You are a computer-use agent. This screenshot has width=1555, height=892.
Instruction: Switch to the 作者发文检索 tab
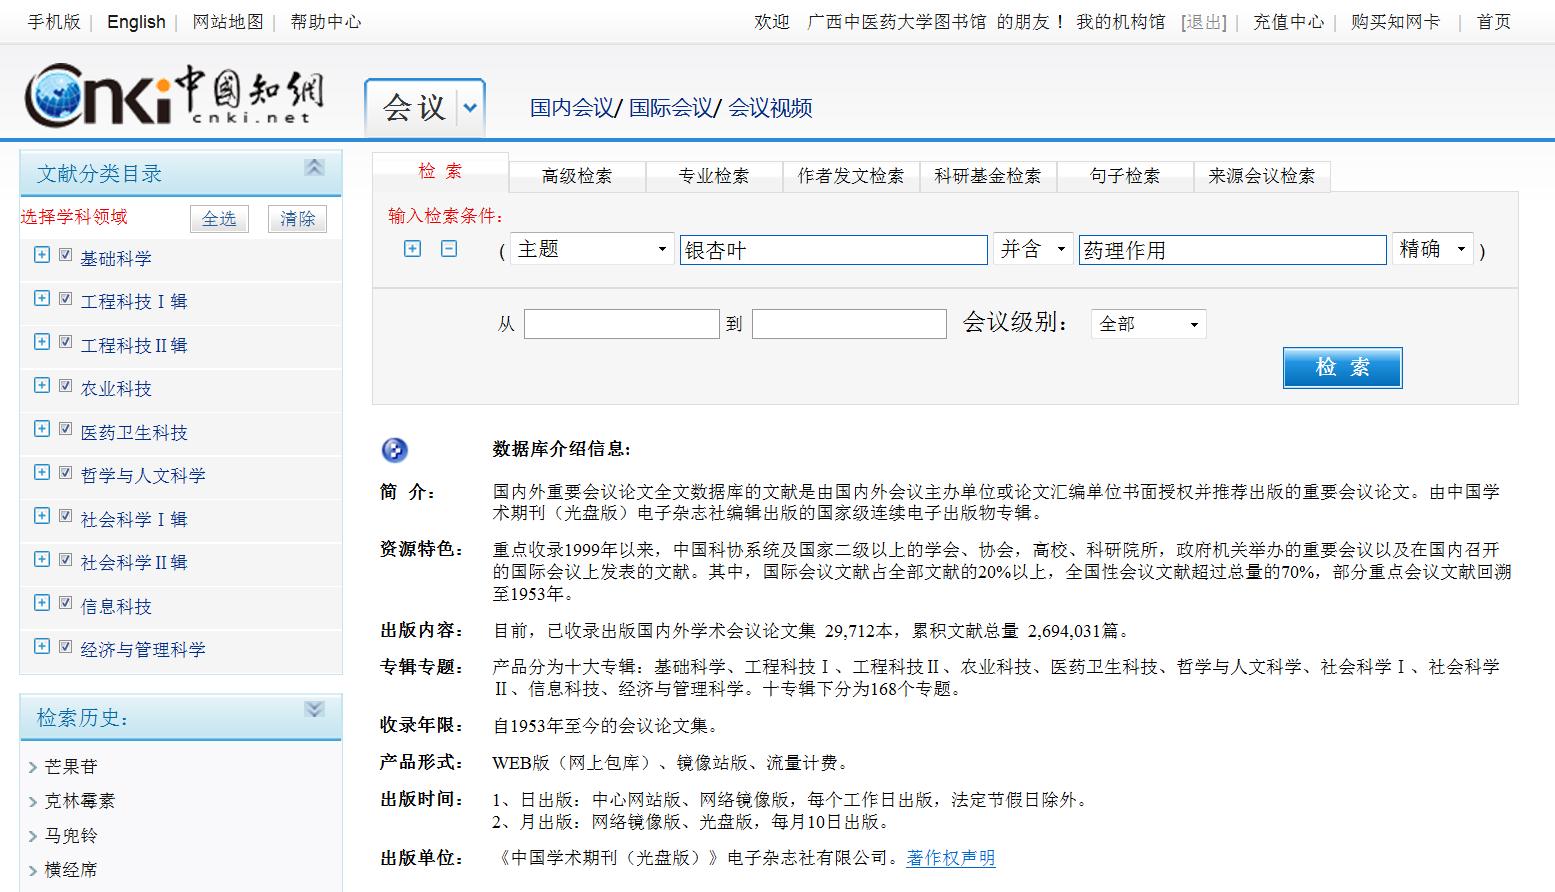850,176
